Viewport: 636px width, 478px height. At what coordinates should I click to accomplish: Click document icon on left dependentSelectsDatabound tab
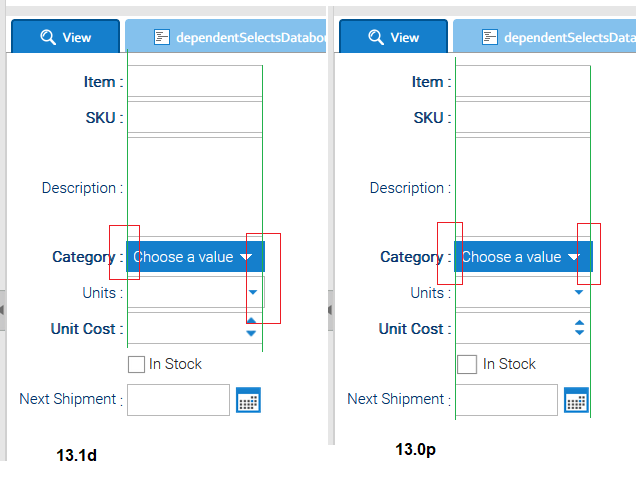click(x=162, y=37)
